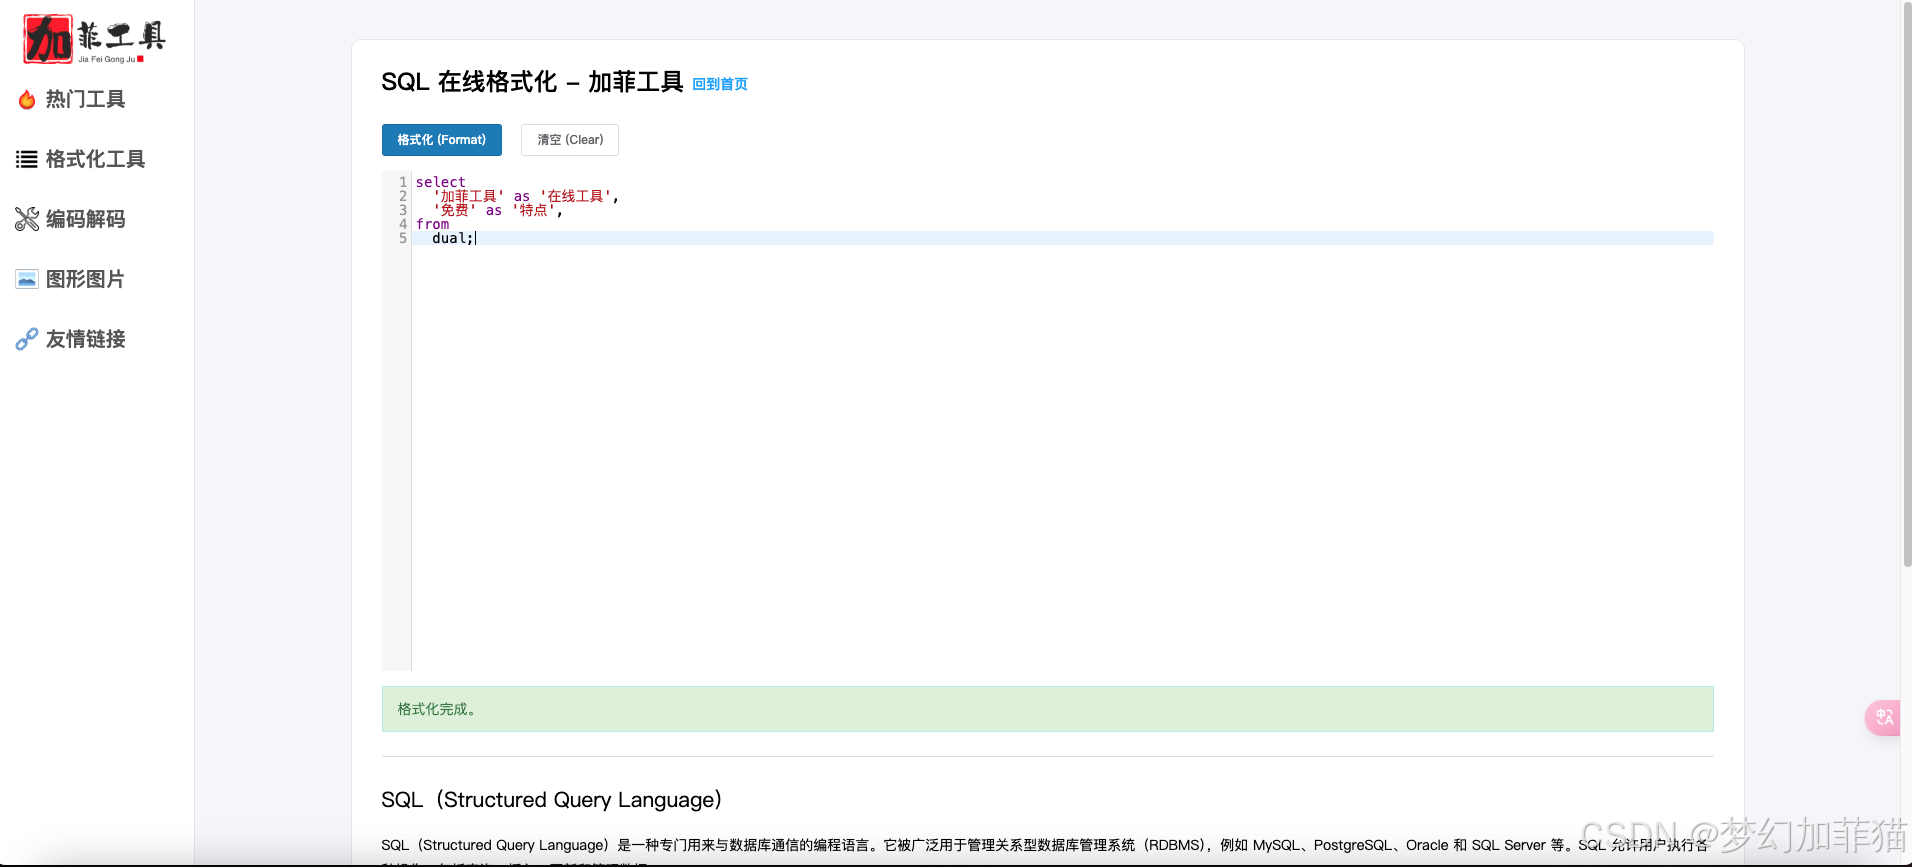Screen dimensions: 1912x867
Task: Open the 编码解码 menu item
Action: click(85, 219)
